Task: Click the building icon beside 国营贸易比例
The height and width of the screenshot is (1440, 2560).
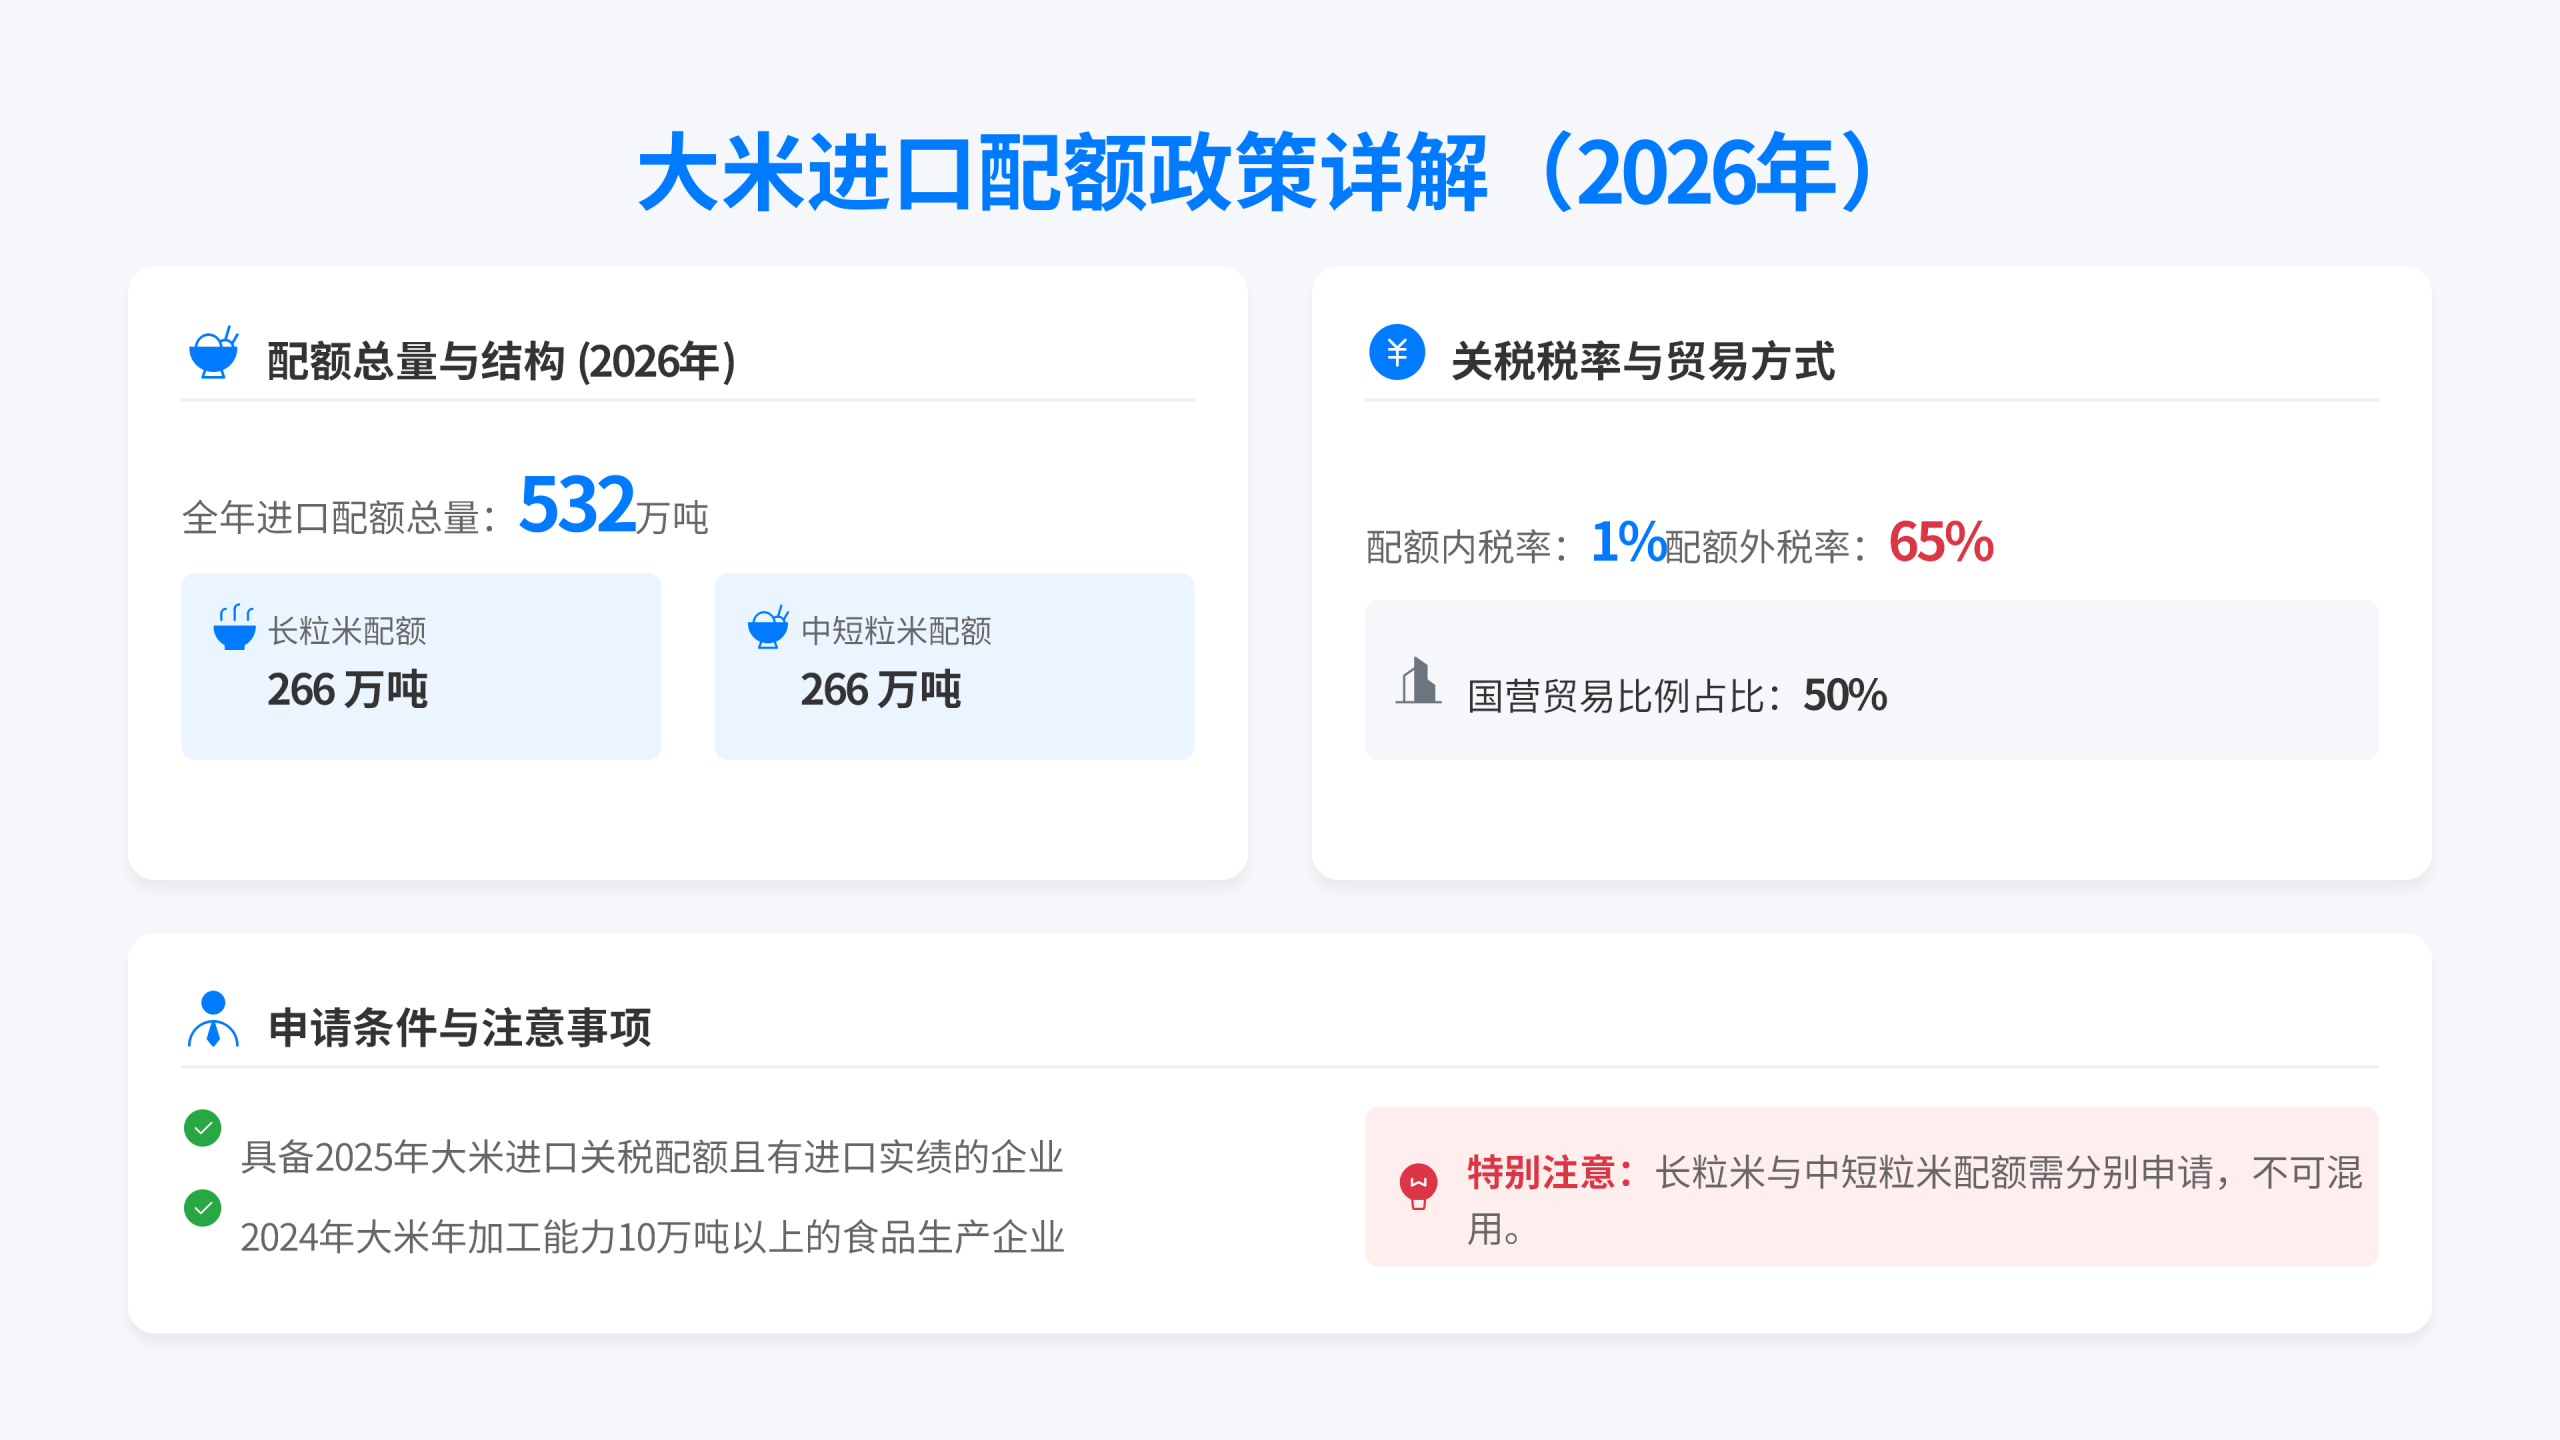Action: 1418,682
